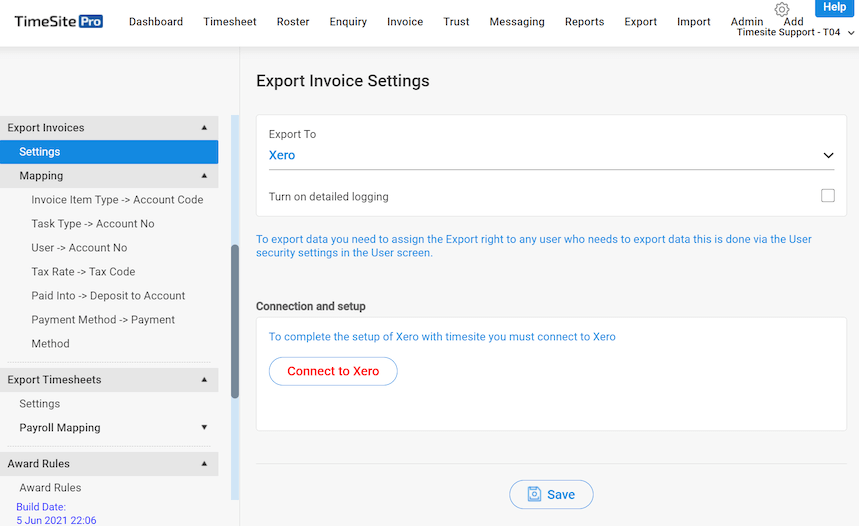Open Task Type -> Account No mapping
The width and height of the screenshot is (859, 526).
click(93, 224)
